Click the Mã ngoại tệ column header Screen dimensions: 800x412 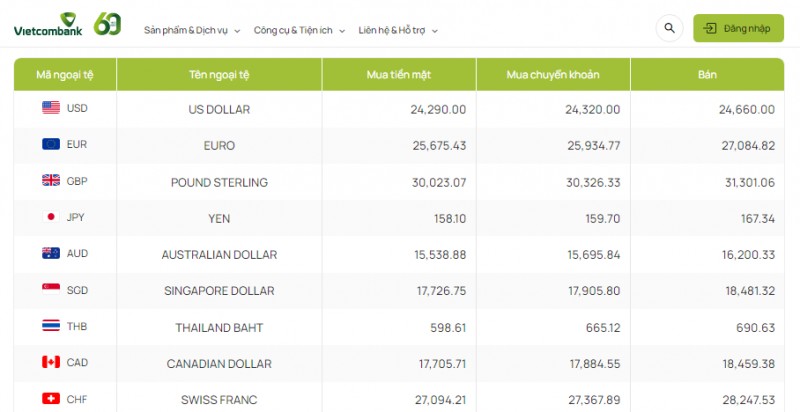pyautogui.click(x=65, y=75)
